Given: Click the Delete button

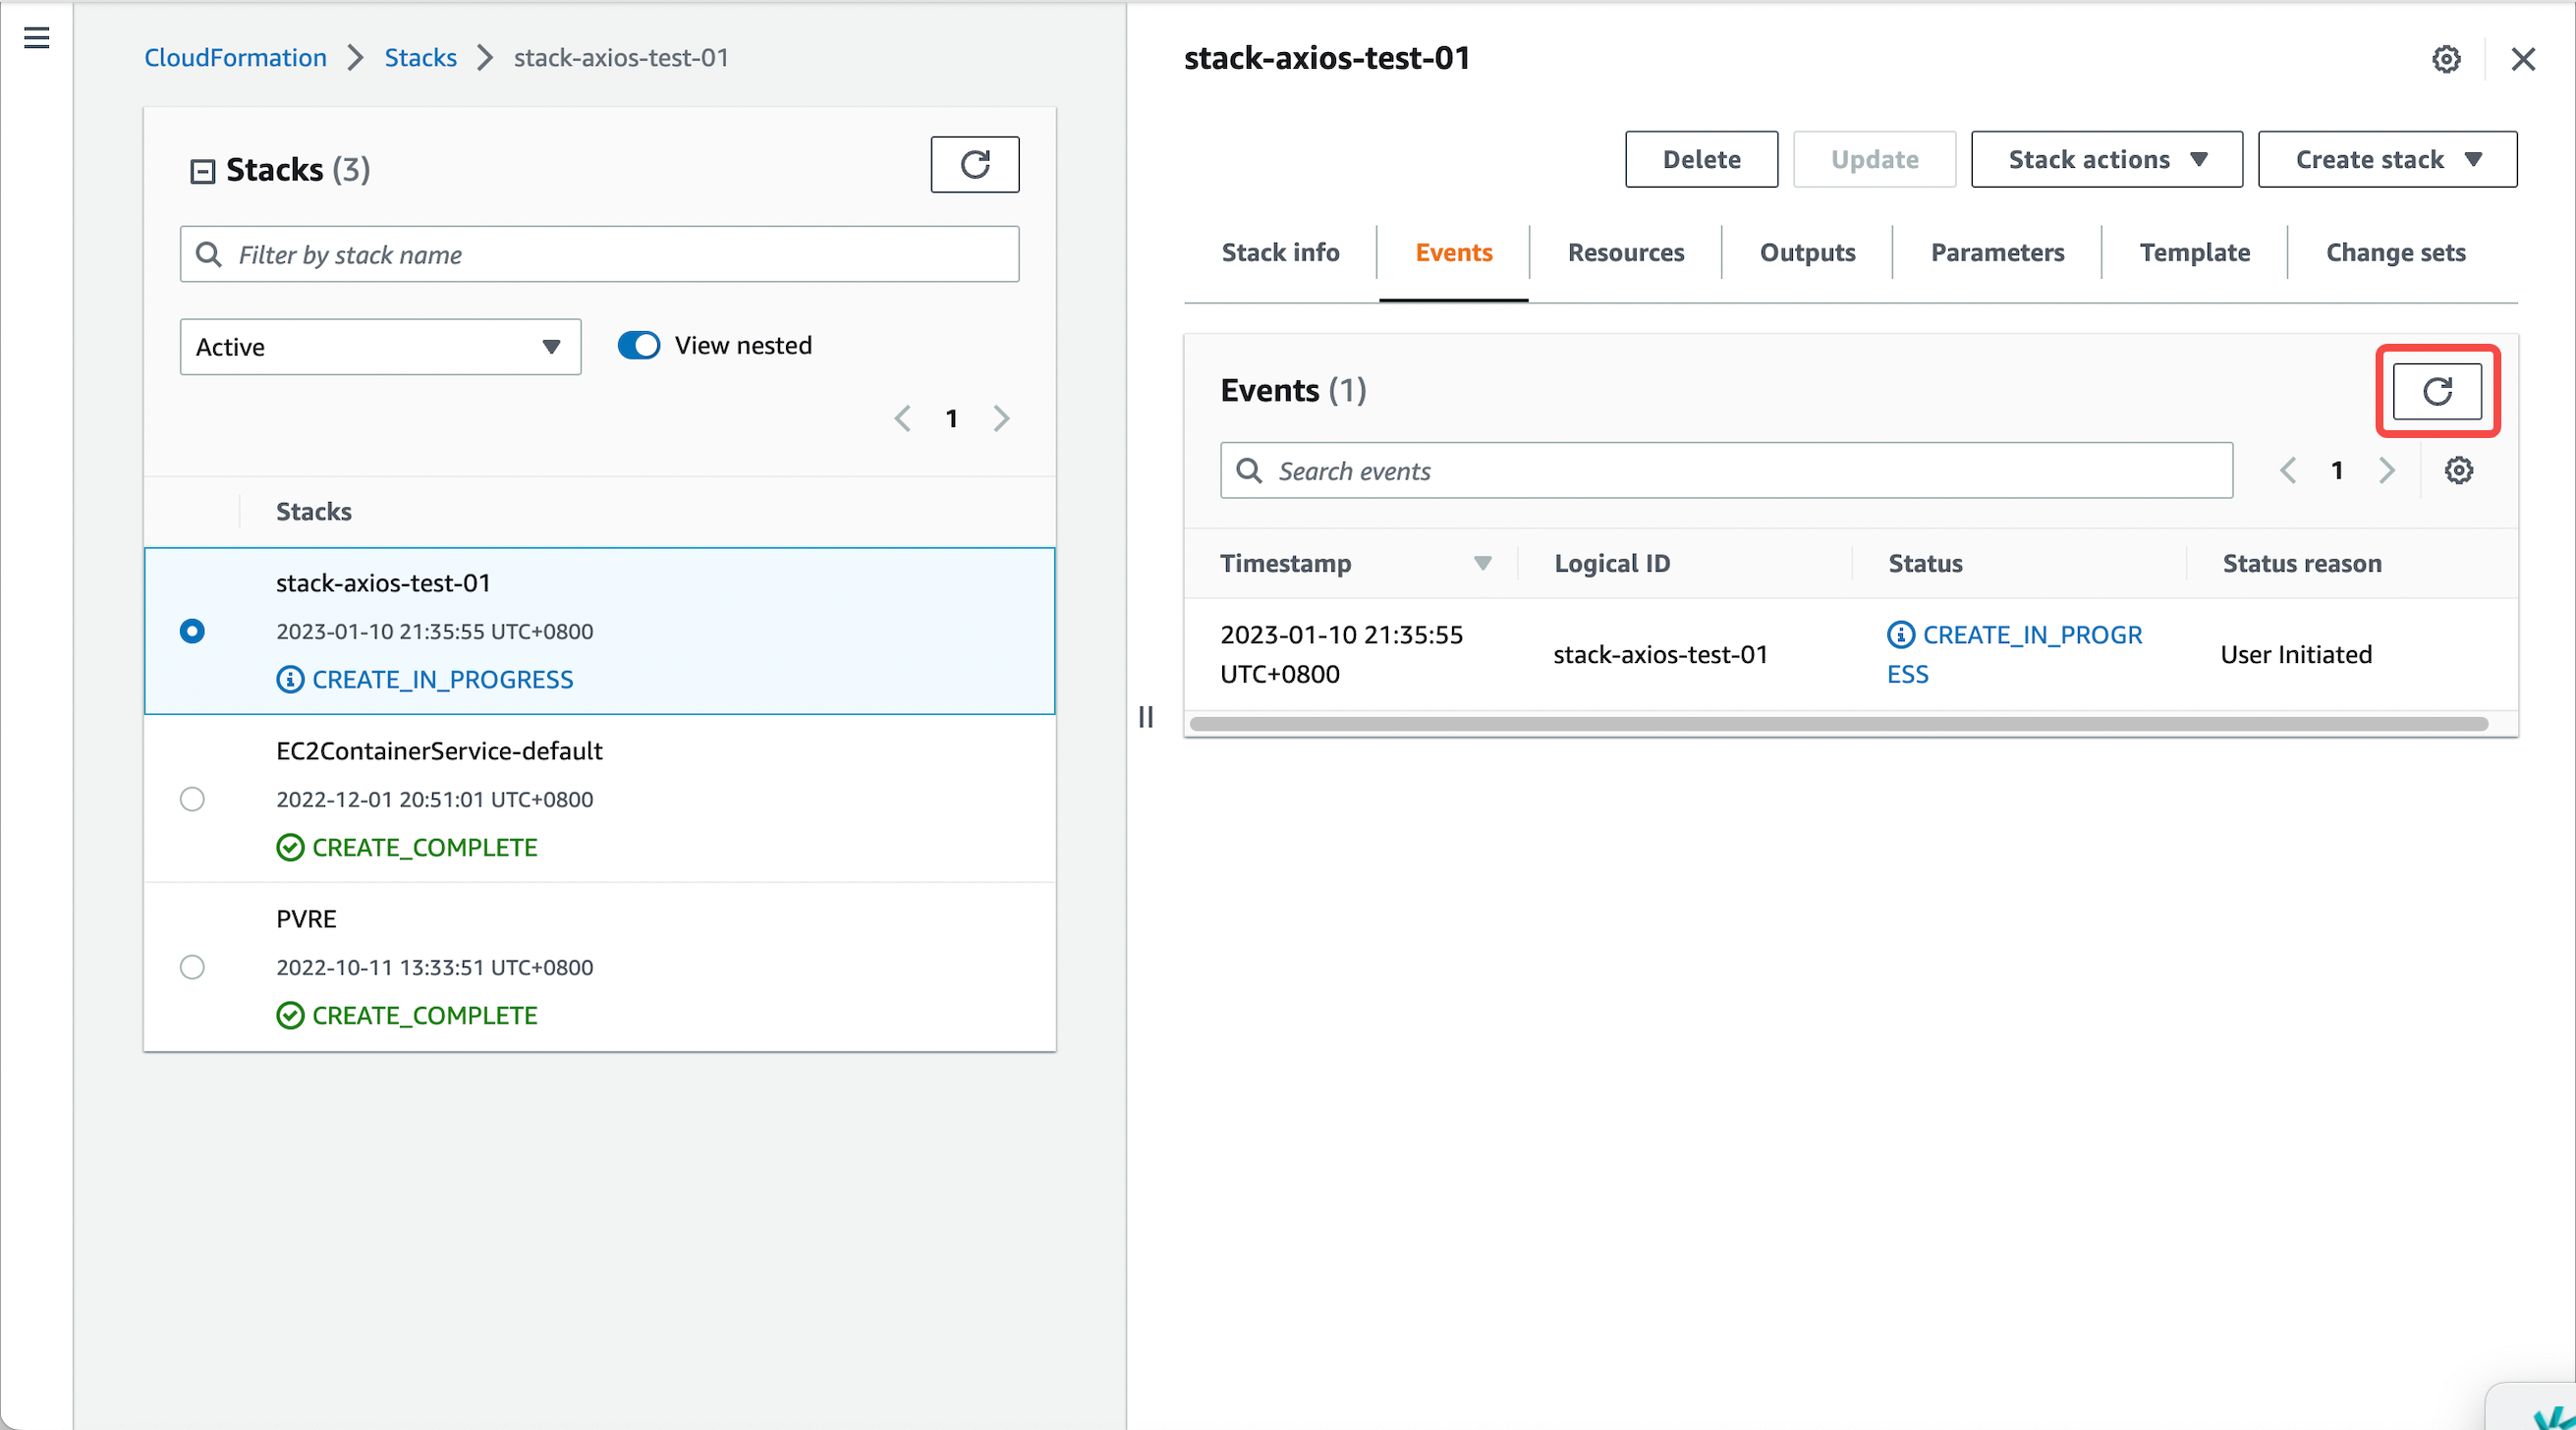Looking at the screenshot, I should tap(1701, 159).
